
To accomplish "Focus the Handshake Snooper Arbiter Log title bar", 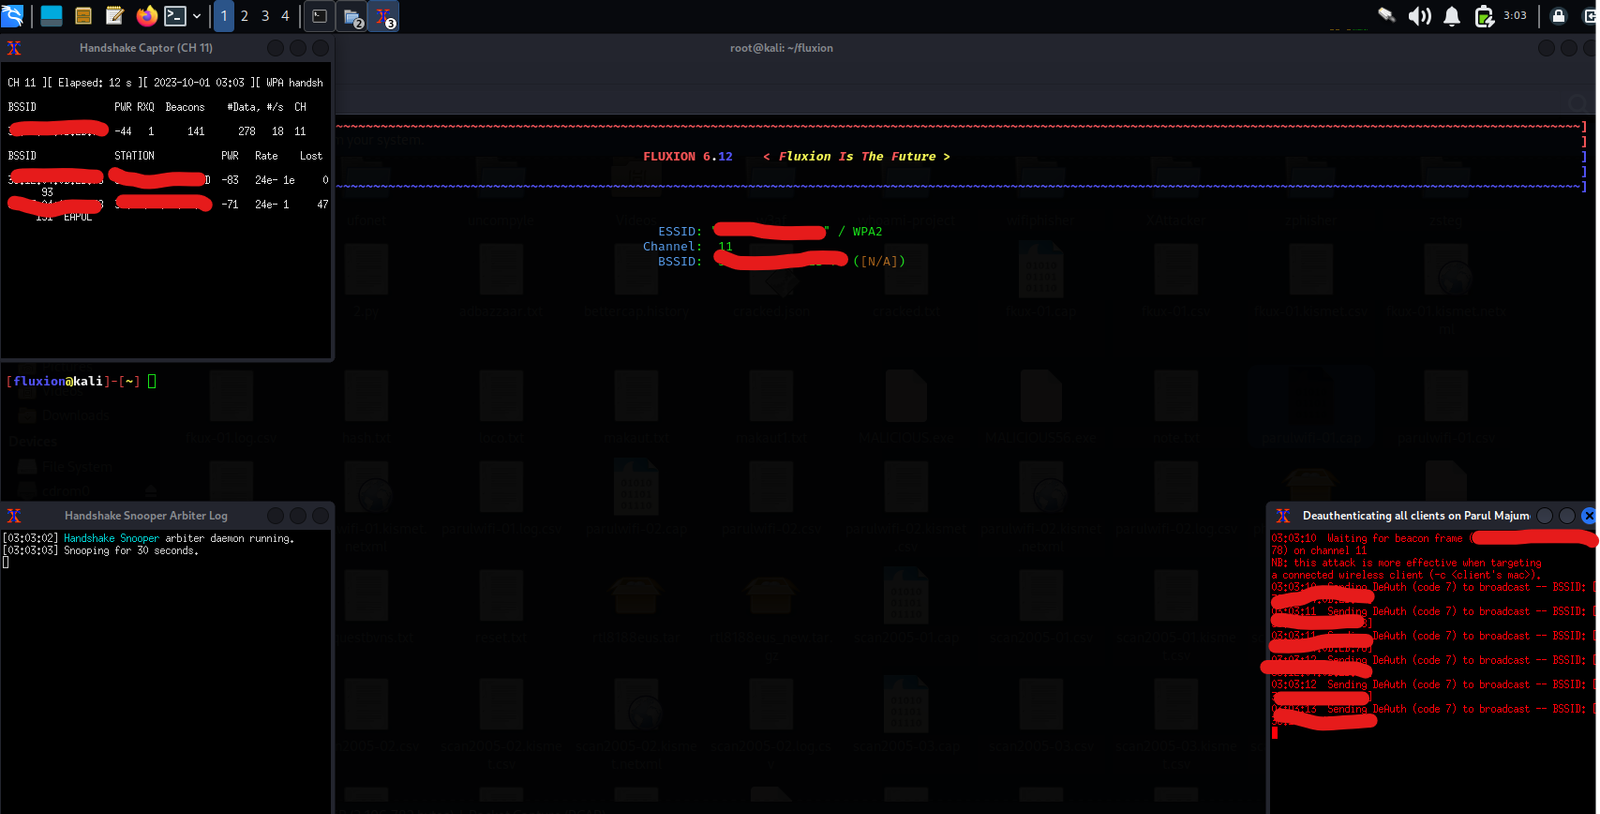I will click(146, 516).
